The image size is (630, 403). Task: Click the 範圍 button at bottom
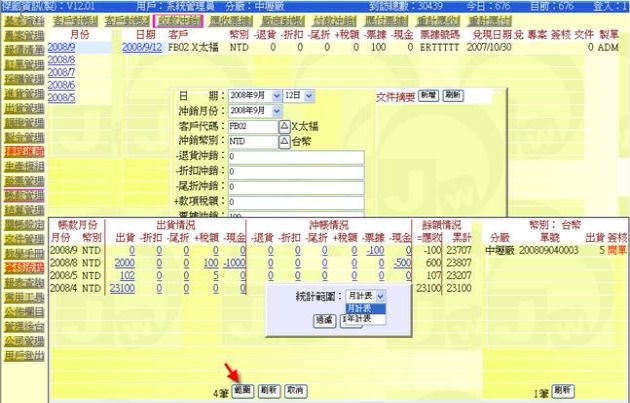coord(241,390)
